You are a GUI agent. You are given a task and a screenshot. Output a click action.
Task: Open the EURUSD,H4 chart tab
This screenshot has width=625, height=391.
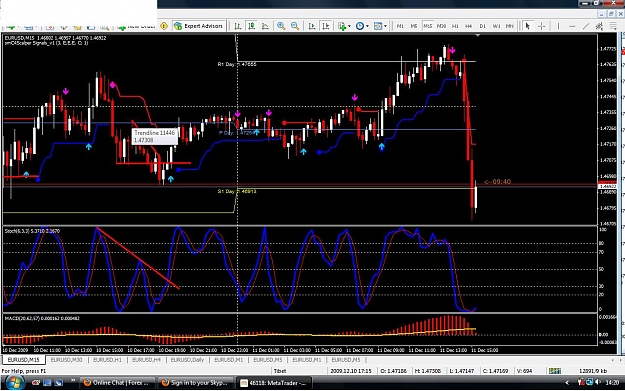pyautogui.click(x=146, y=360)
